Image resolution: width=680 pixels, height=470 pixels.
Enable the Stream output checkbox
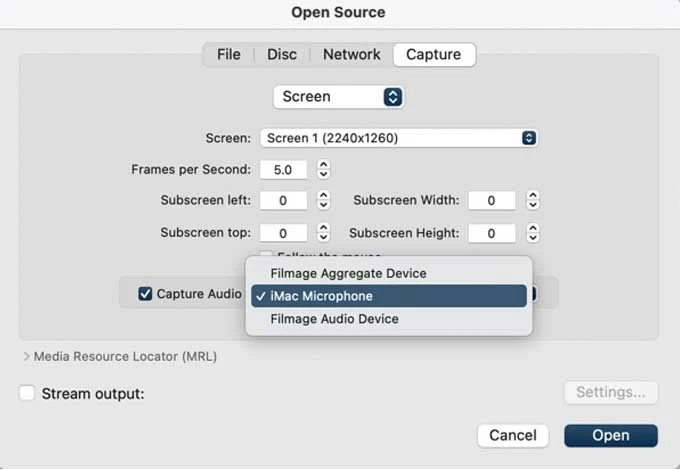click(x=28, y=393)
